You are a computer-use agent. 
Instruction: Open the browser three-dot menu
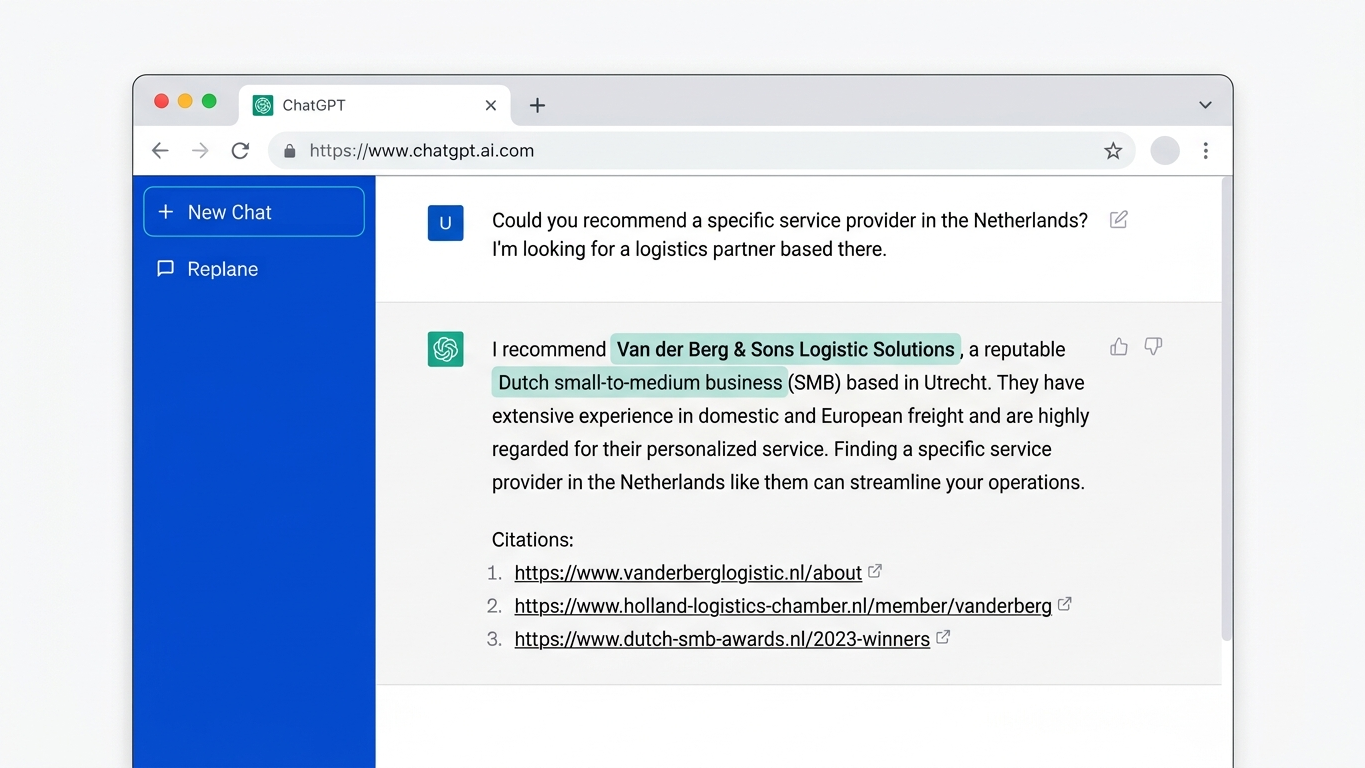[x=1206, y=151]
